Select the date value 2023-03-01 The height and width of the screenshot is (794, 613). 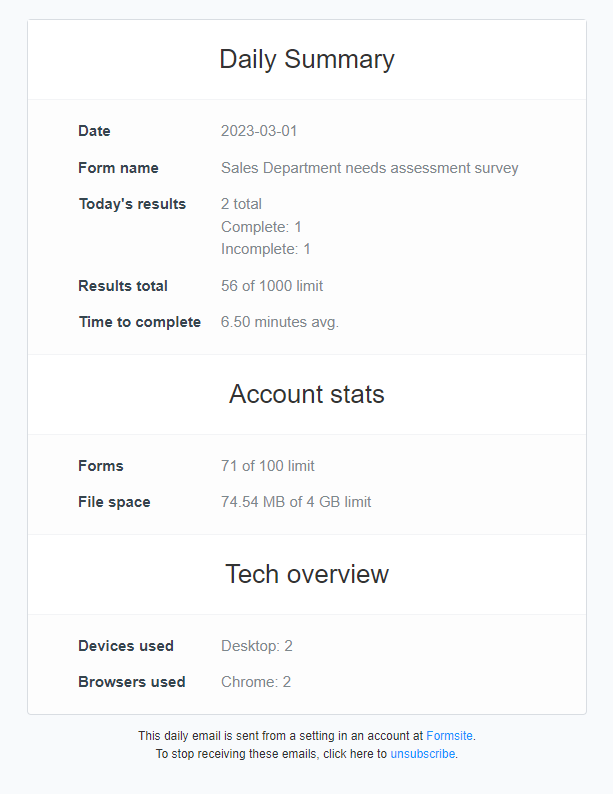(259, 131)
